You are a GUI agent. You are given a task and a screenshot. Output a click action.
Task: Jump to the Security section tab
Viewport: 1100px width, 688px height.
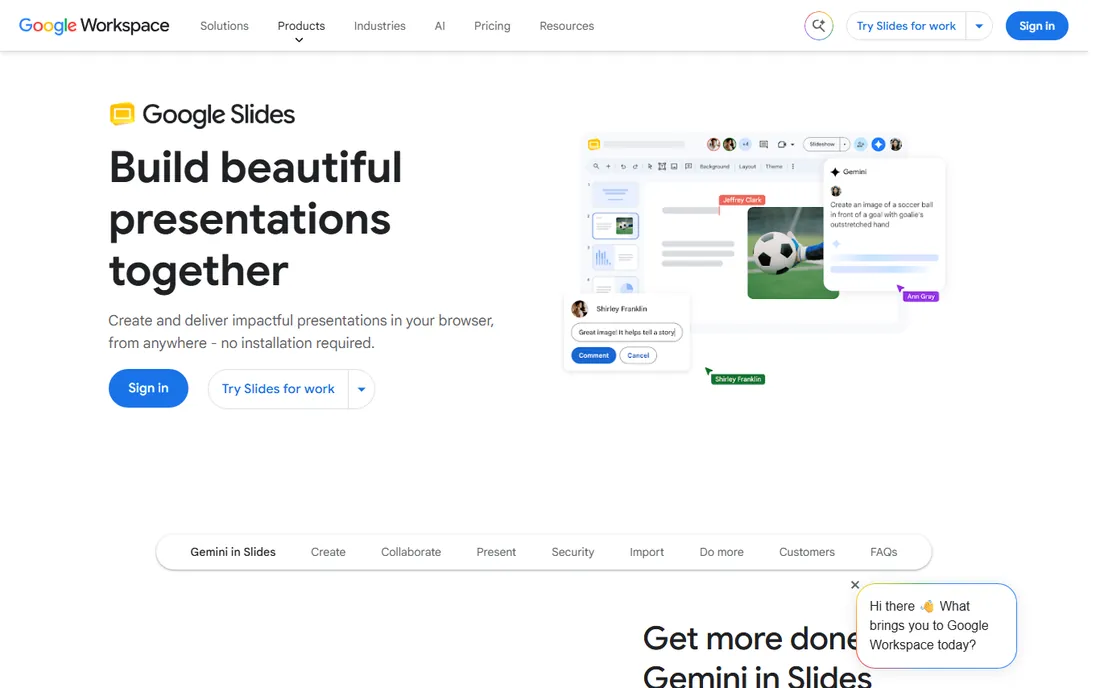[572, 552]
